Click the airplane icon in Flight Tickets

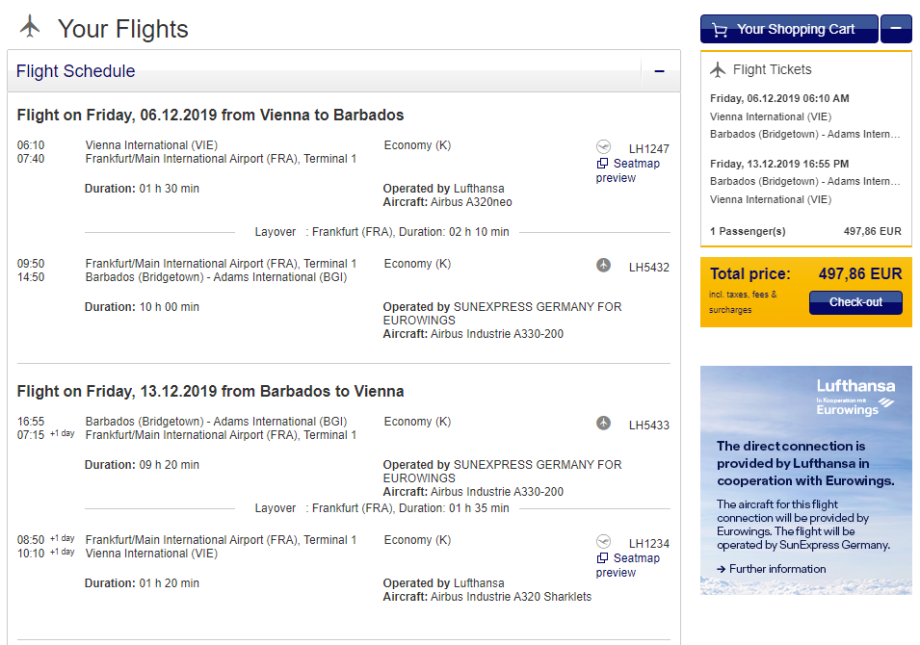click(717, 70)
